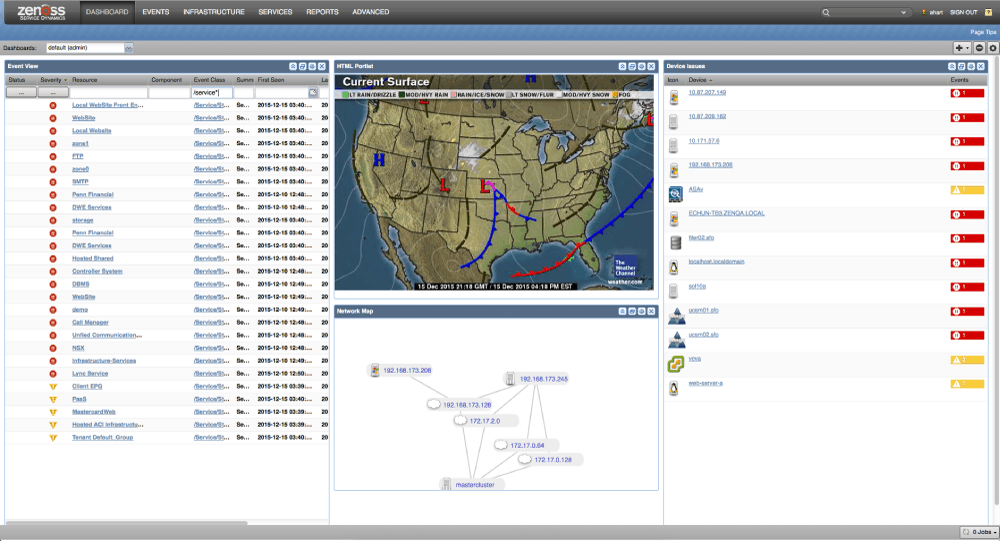Screen dimensions: 1000x541
Task: Click the weather map image
Action: [494, 182]
